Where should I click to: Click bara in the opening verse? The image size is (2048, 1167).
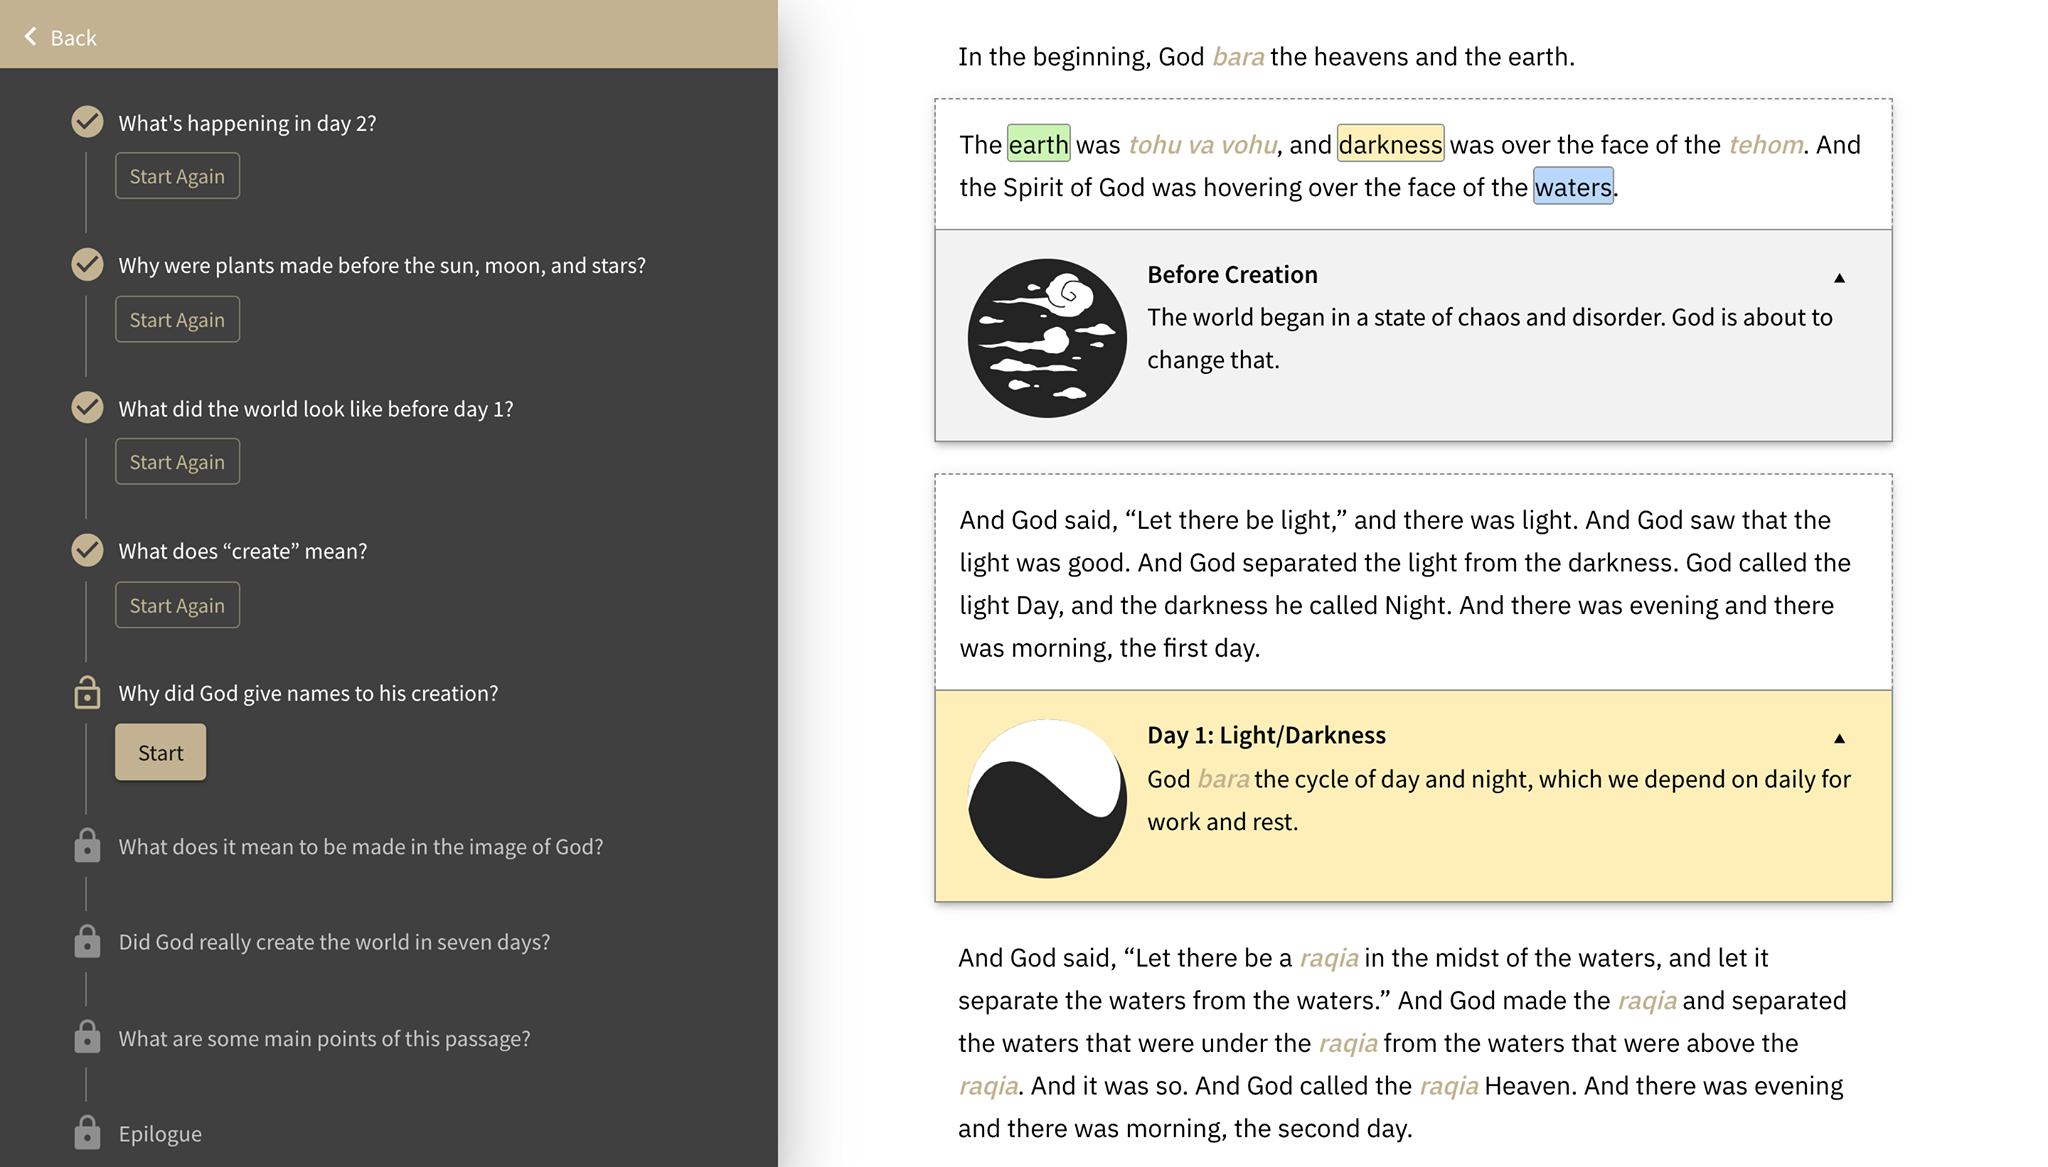pos(1238,57)
